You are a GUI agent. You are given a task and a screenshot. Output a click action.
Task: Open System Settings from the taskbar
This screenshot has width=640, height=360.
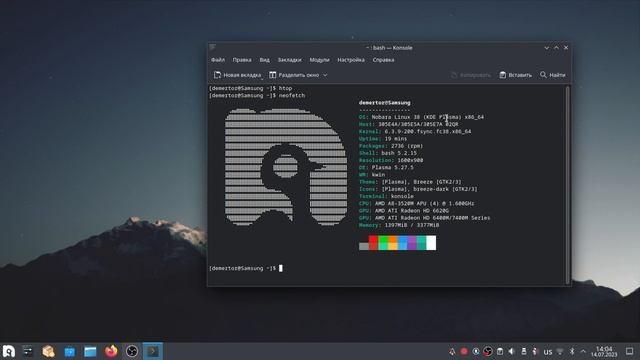click(x=28, y=351)
